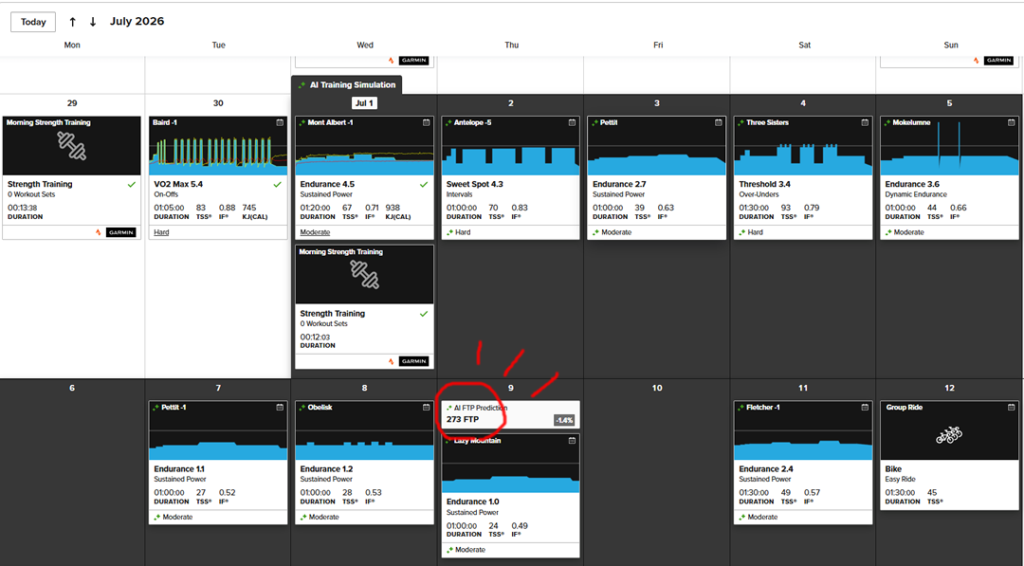Click Garmin badge on Monday 29 strength card

point(121,232)
